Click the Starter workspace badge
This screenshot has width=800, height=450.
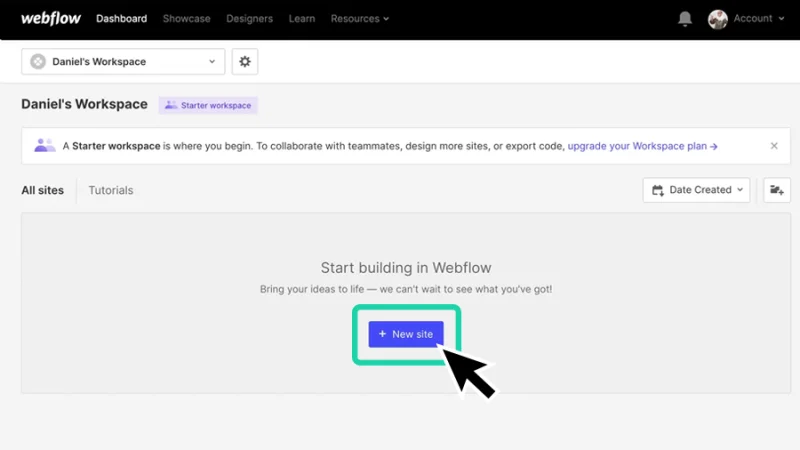(x=208, y=105)
